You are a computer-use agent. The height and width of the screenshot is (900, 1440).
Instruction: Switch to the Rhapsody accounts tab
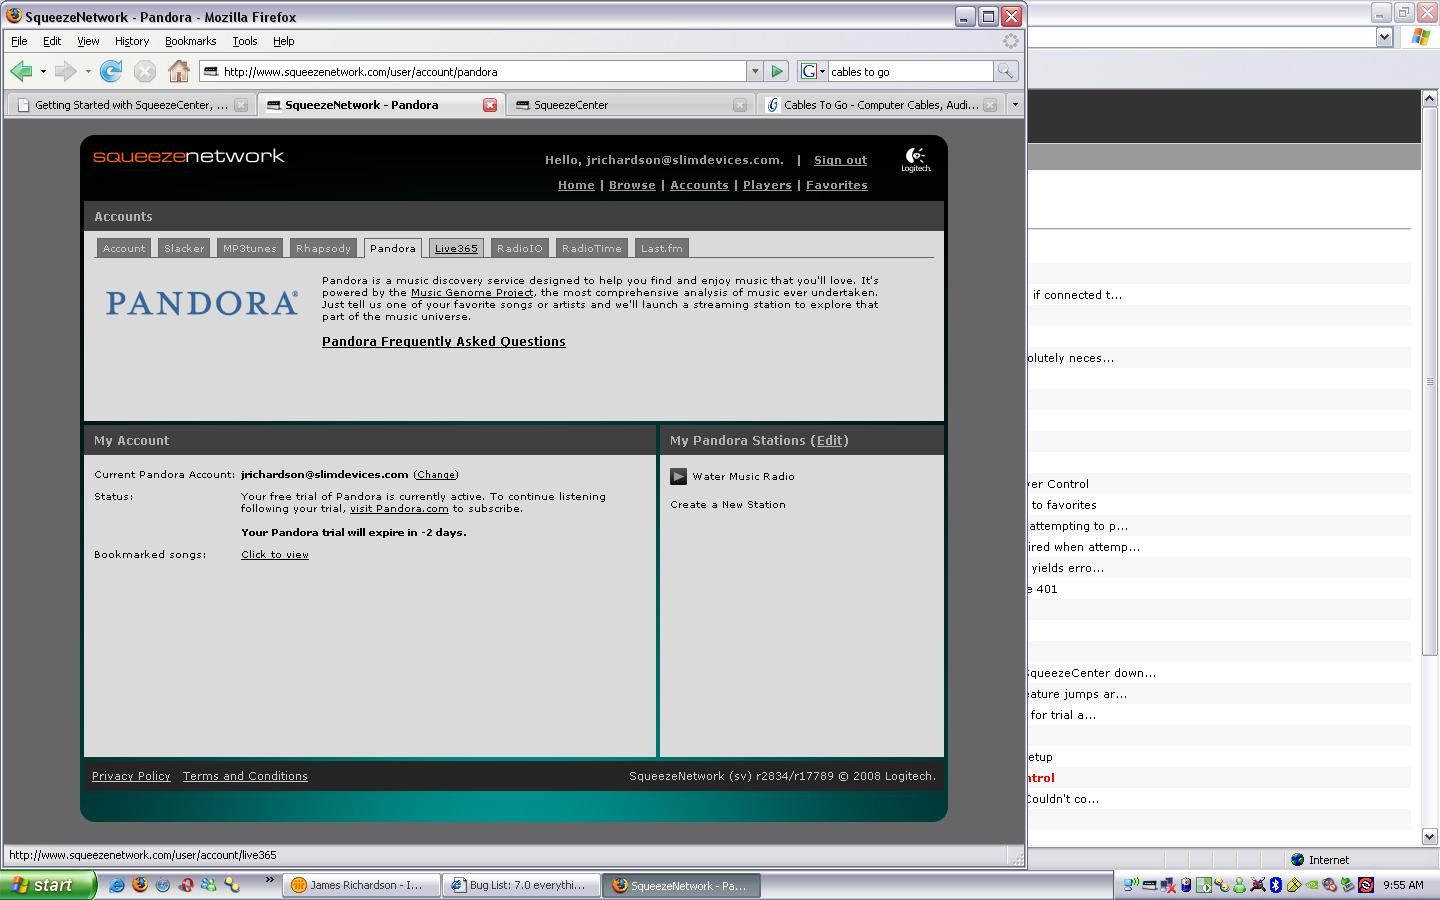(x=323, y=248)
